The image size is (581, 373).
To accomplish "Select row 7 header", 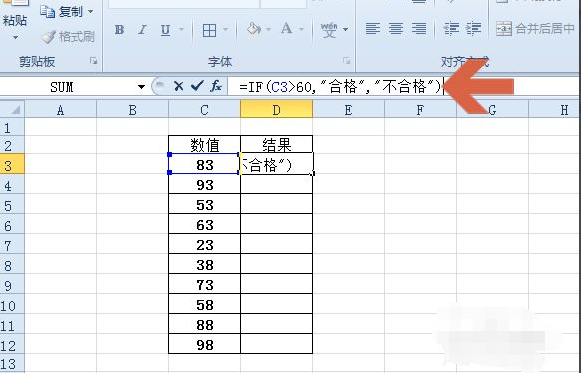I will click(x=12, y=245).
